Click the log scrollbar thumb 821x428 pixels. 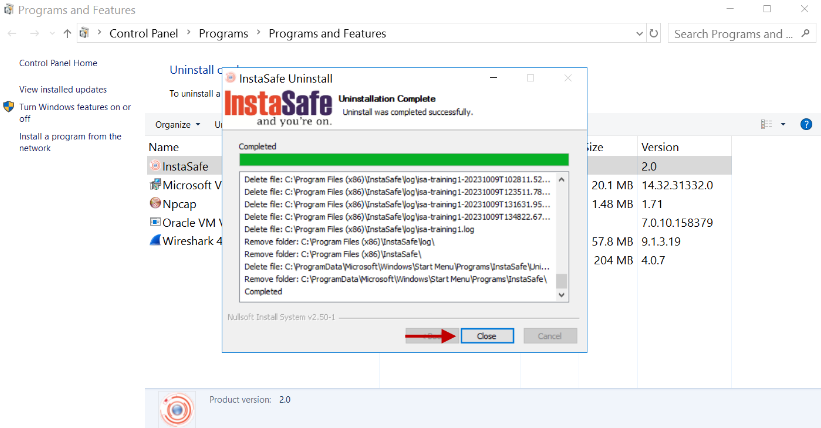pyautogui.click(x=561, y=281)
